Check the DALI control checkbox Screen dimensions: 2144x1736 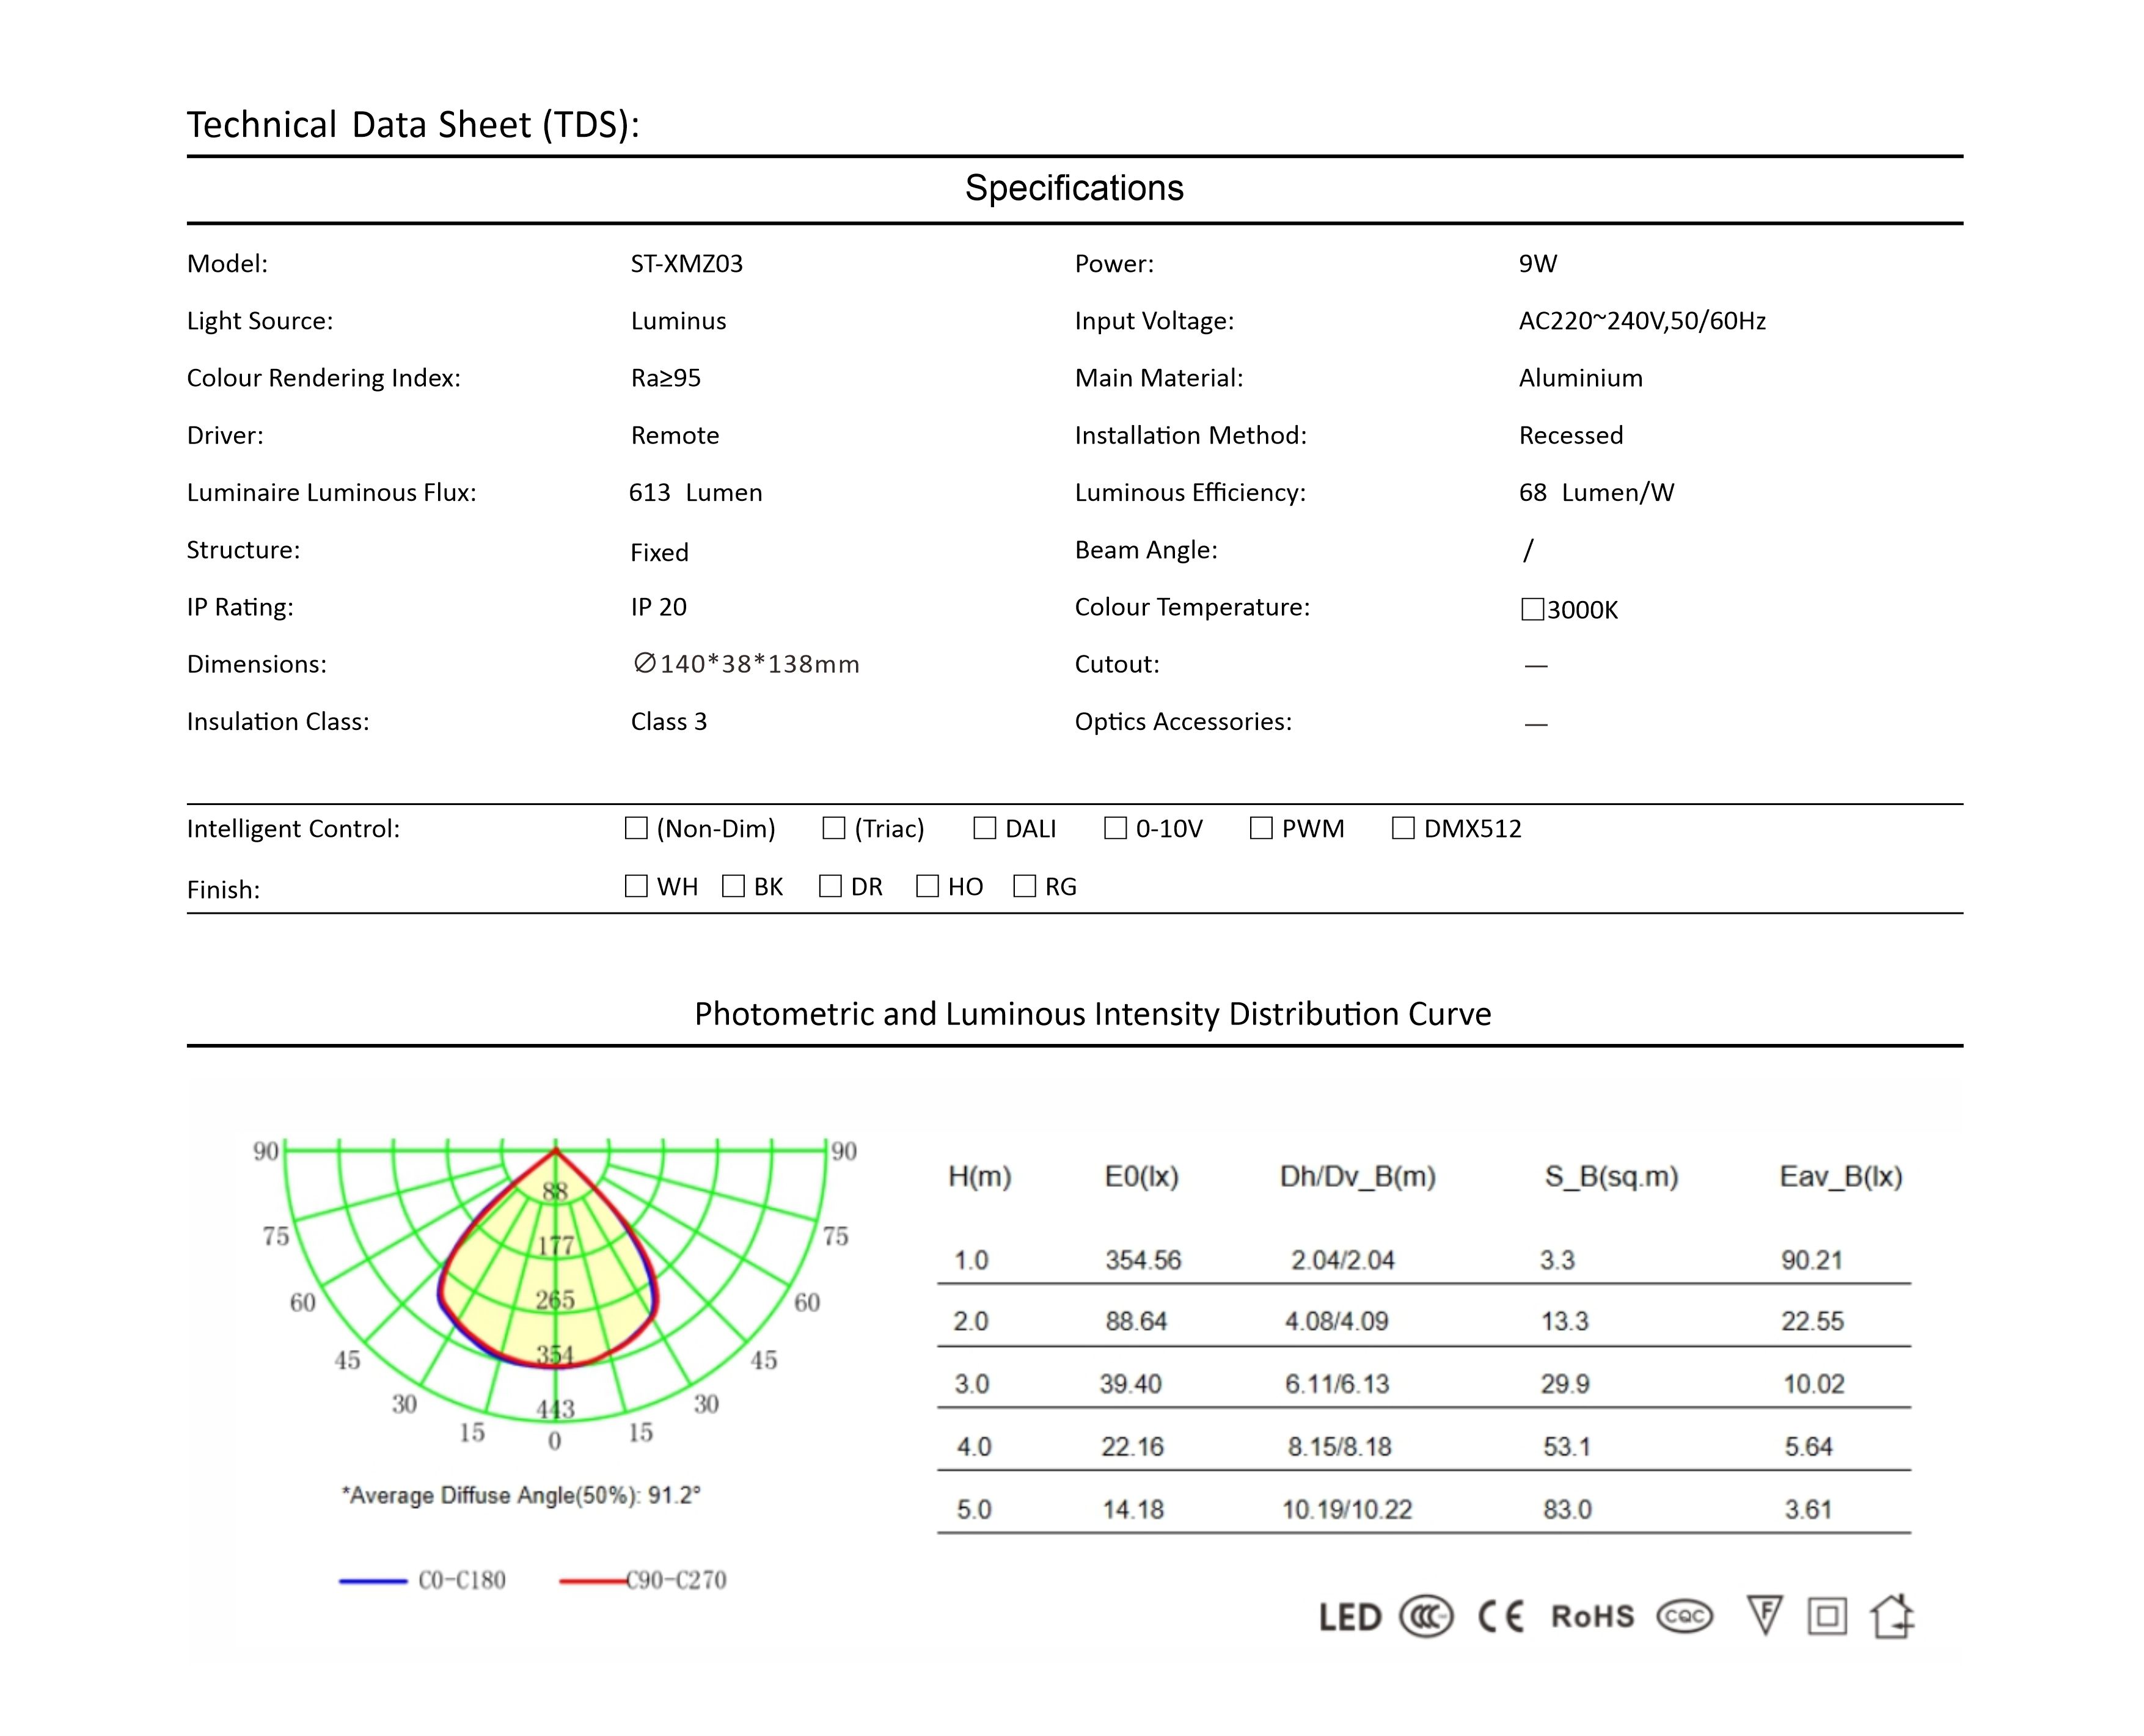click(x=984, y=828)
